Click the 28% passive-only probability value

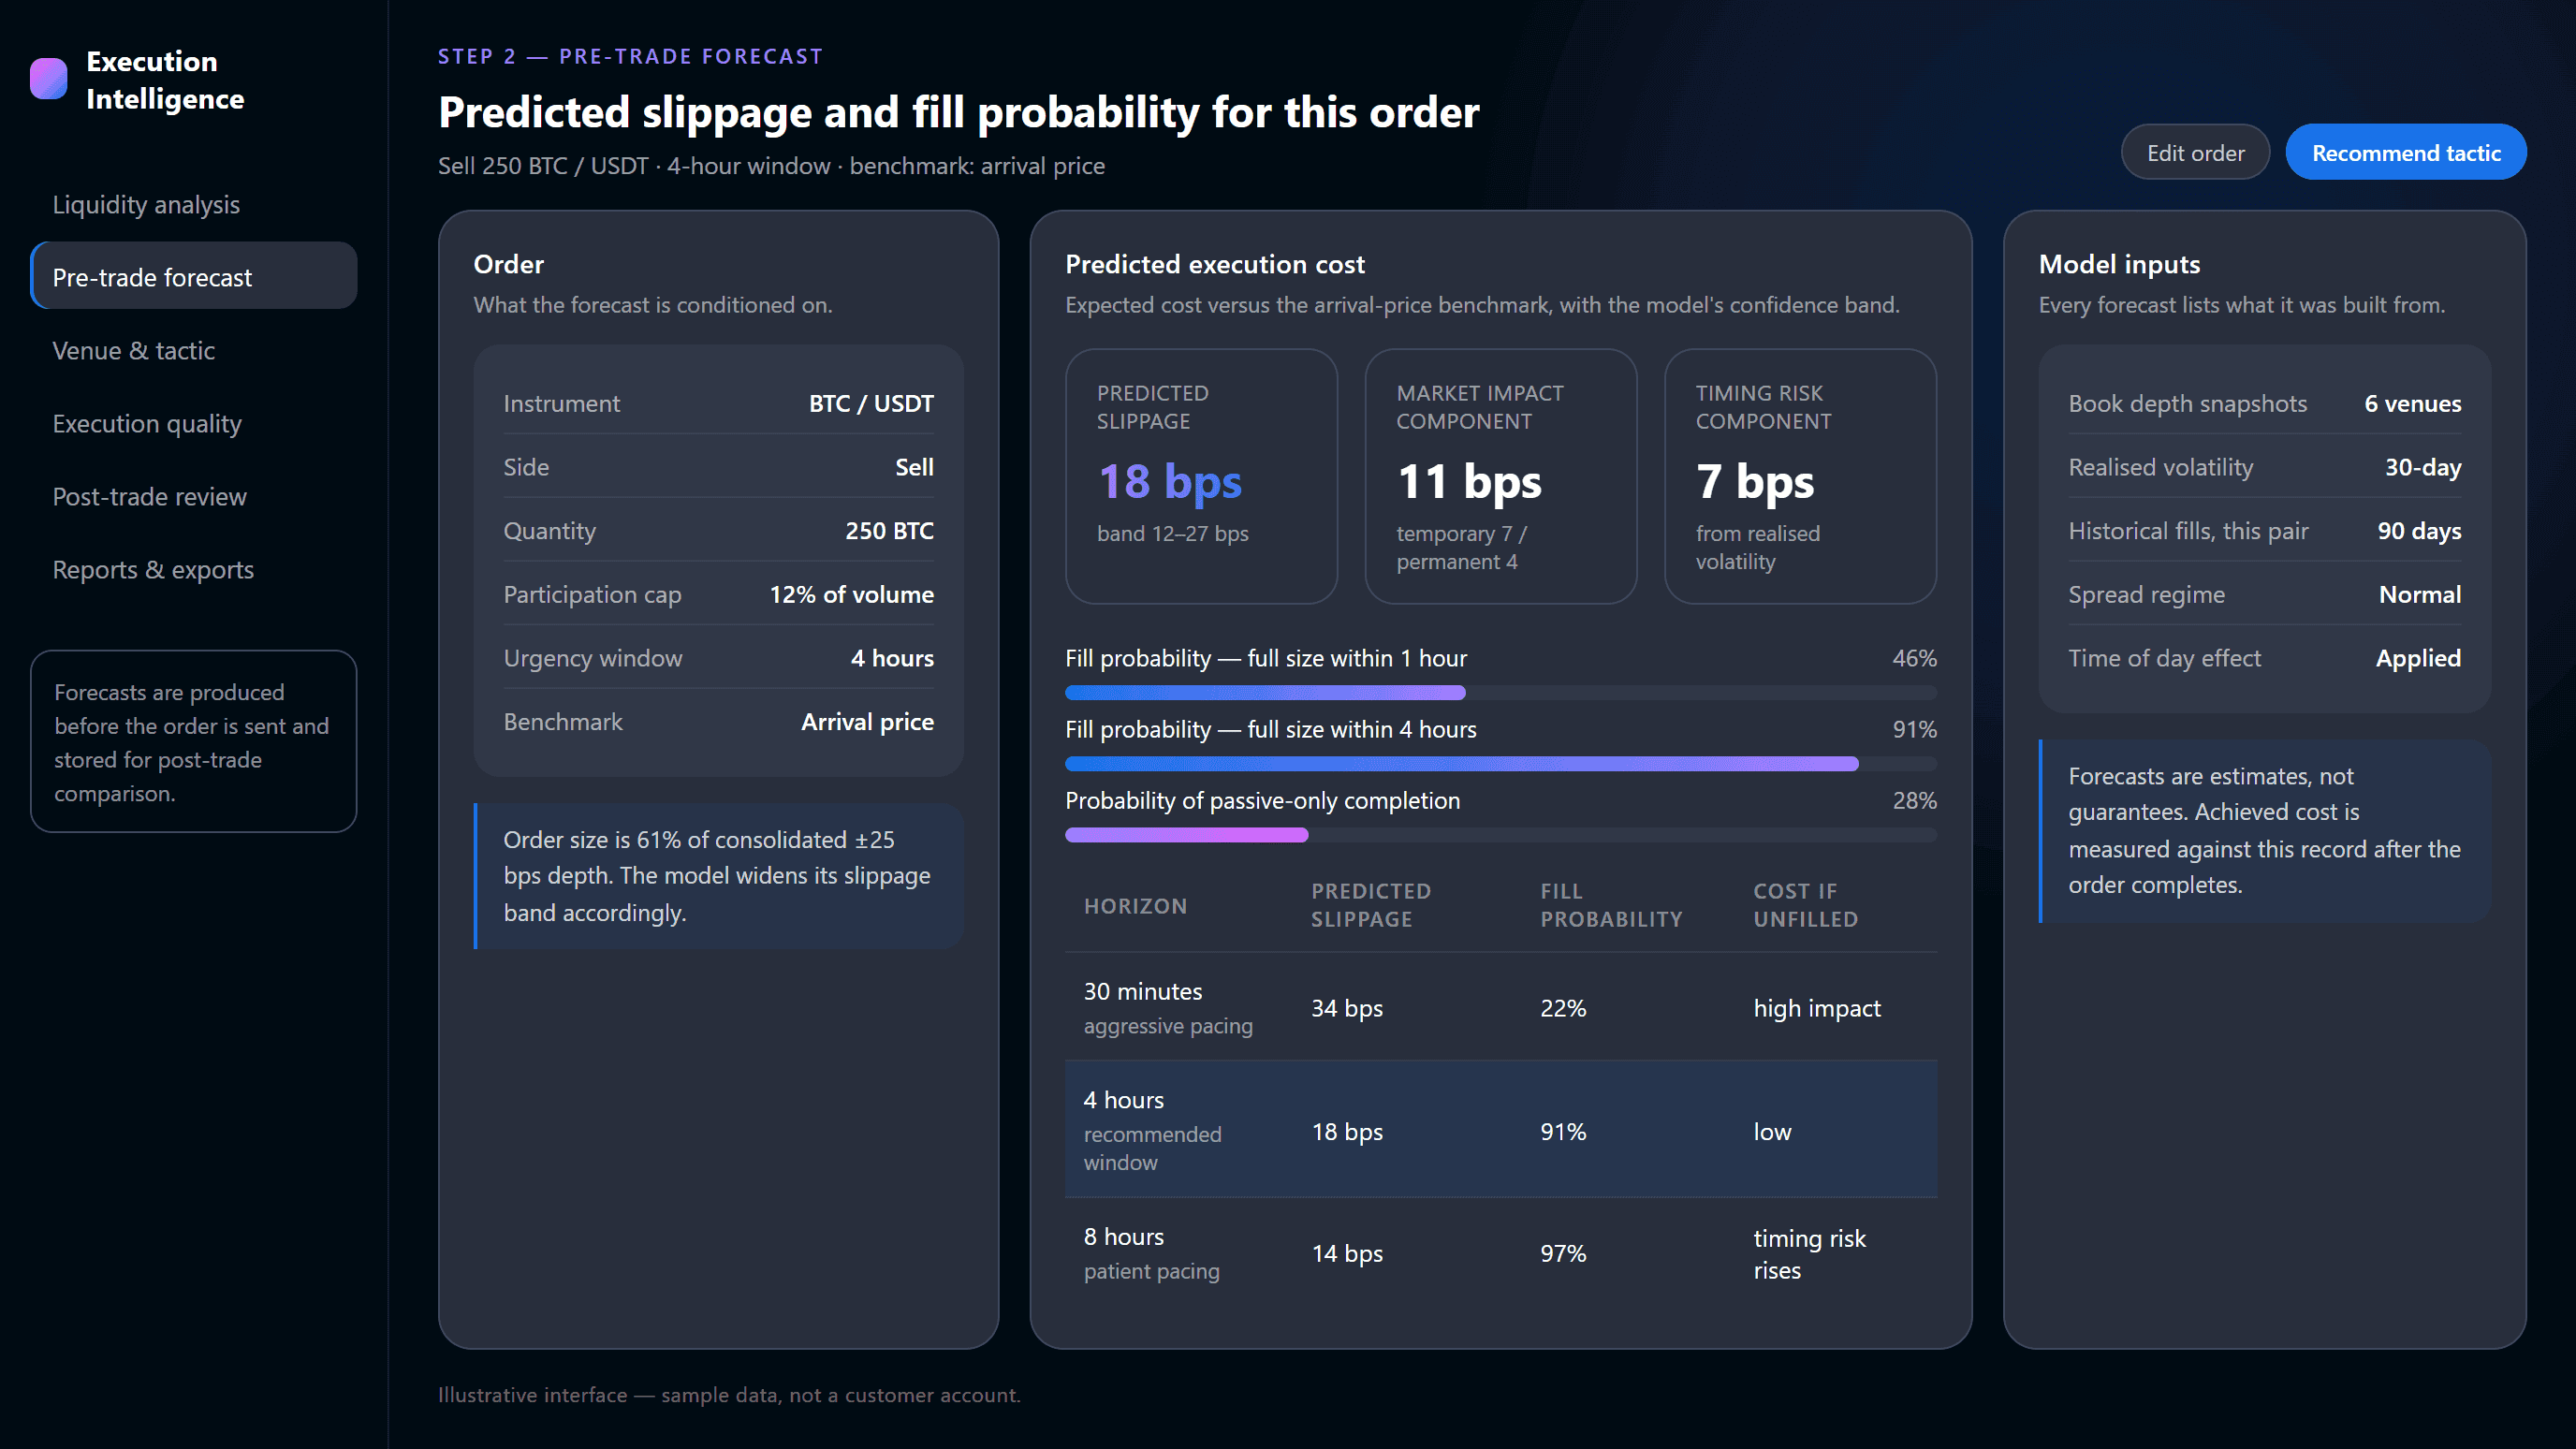point(1914,800)
